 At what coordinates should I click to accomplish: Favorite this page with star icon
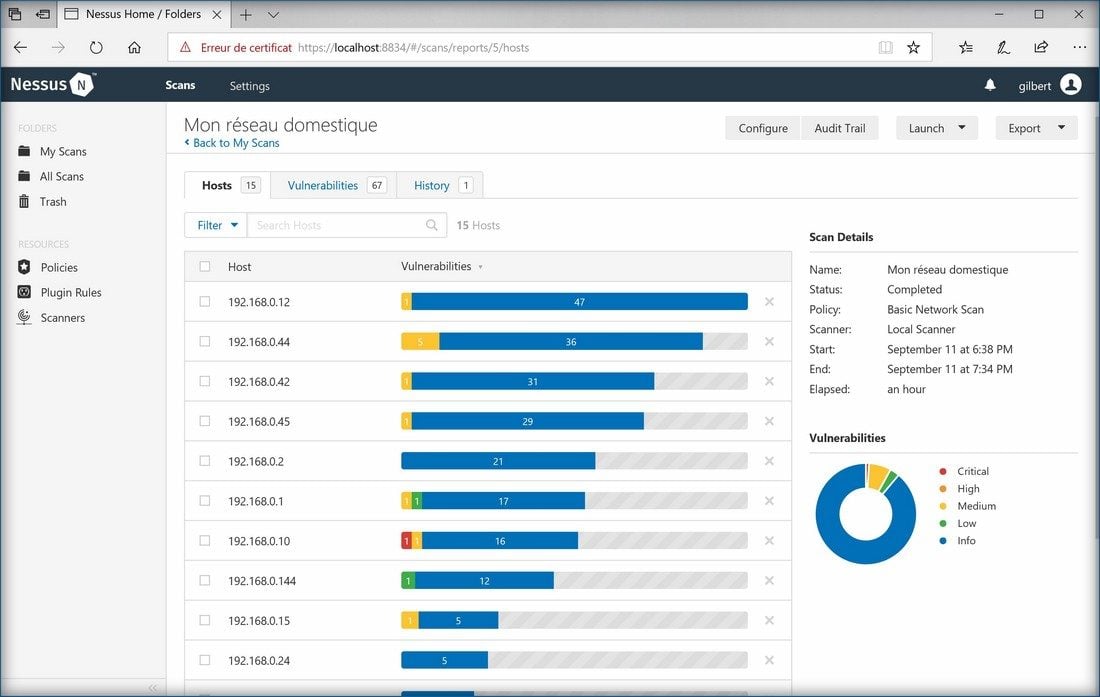tap(913, 47)
